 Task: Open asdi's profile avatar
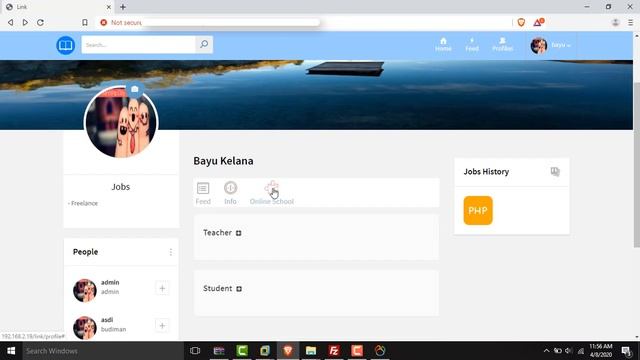point(84,327)
